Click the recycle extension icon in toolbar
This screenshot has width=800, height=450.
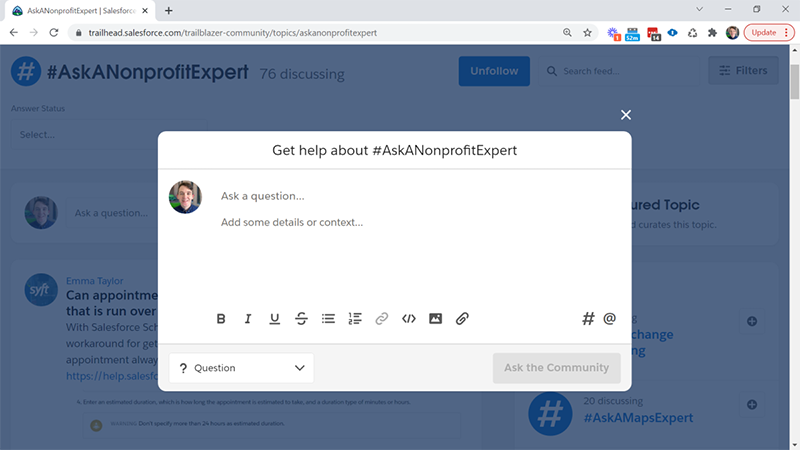pyautogui.click(x=692, y=33)
